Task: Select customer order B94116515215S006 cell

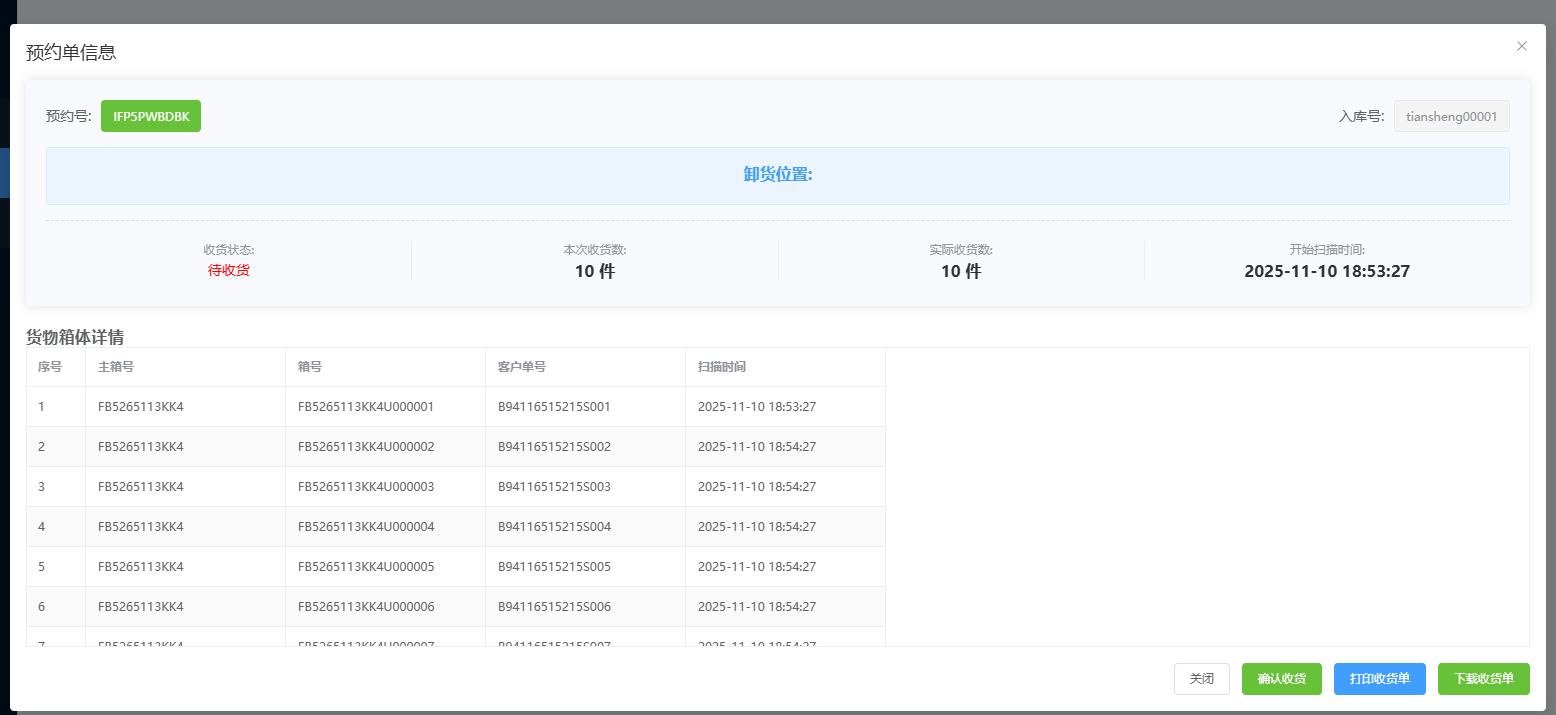Action: 554,607
